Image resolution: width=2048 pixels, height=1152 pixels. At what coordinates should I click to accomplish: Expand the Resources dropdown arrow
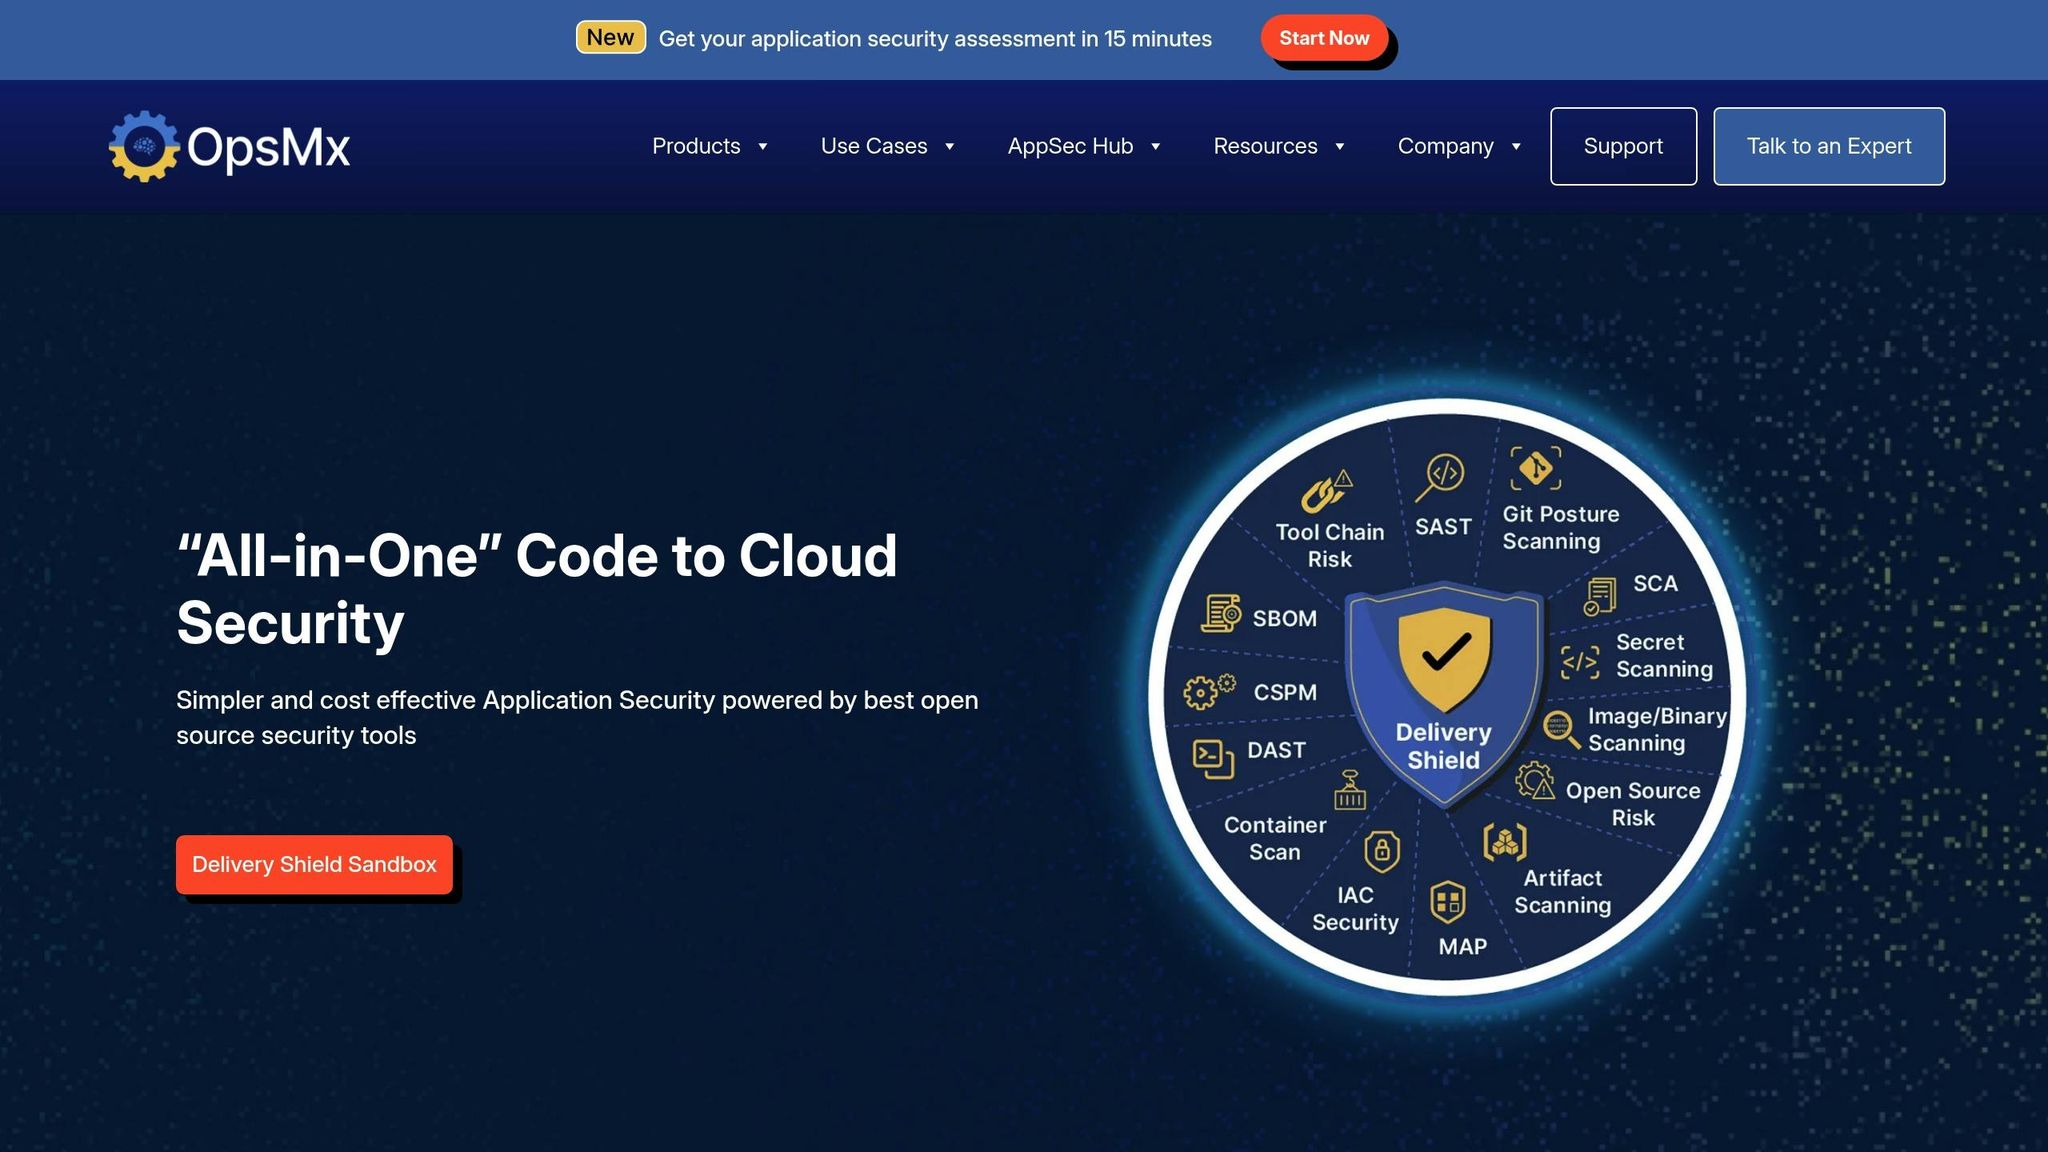(1339, 147)
